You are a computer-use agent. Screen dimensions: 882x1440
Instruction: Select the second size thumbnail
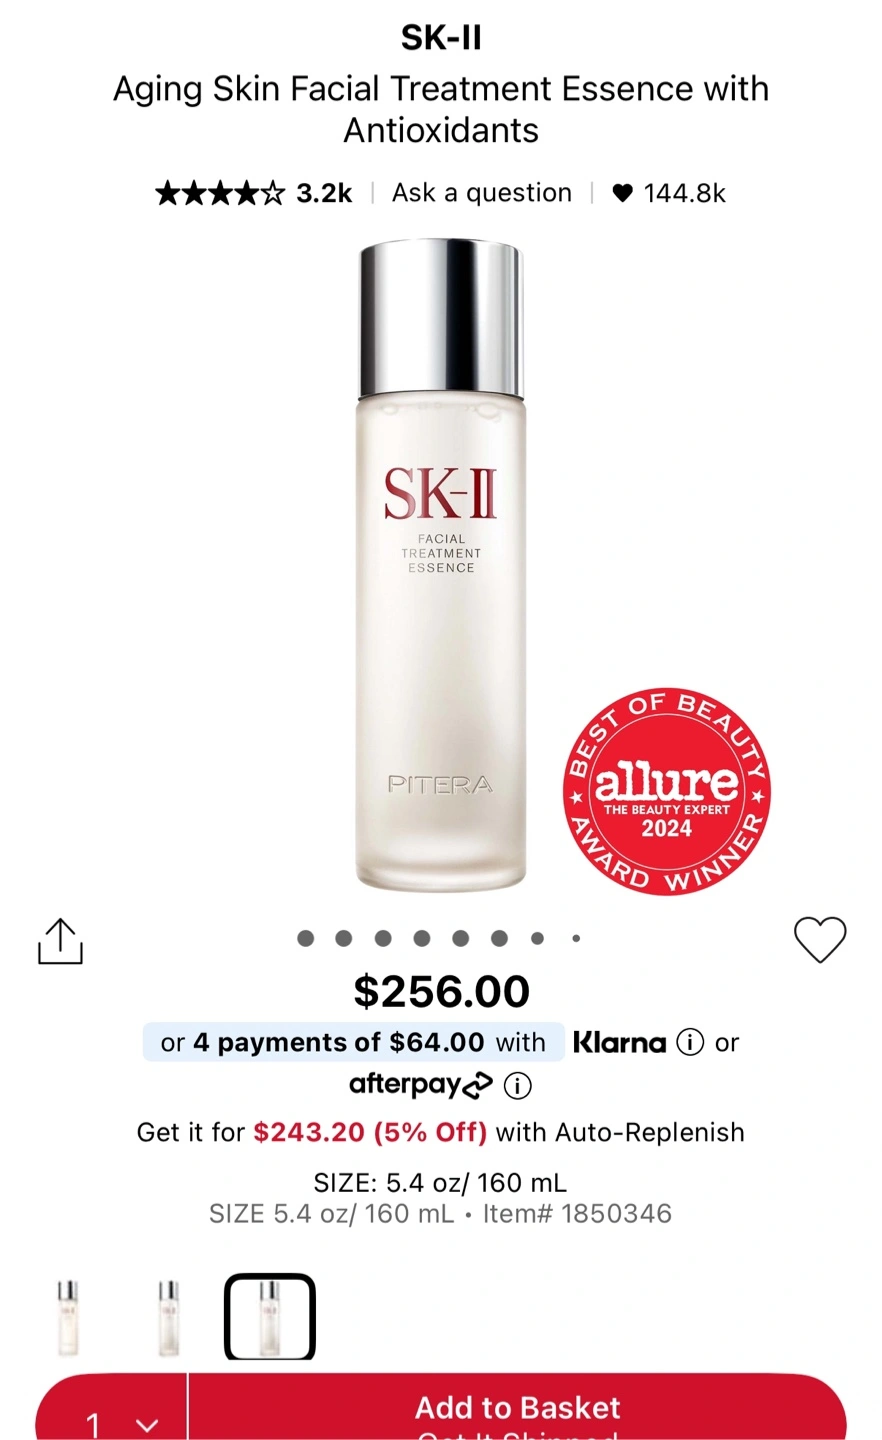[x=169, y=1317]
